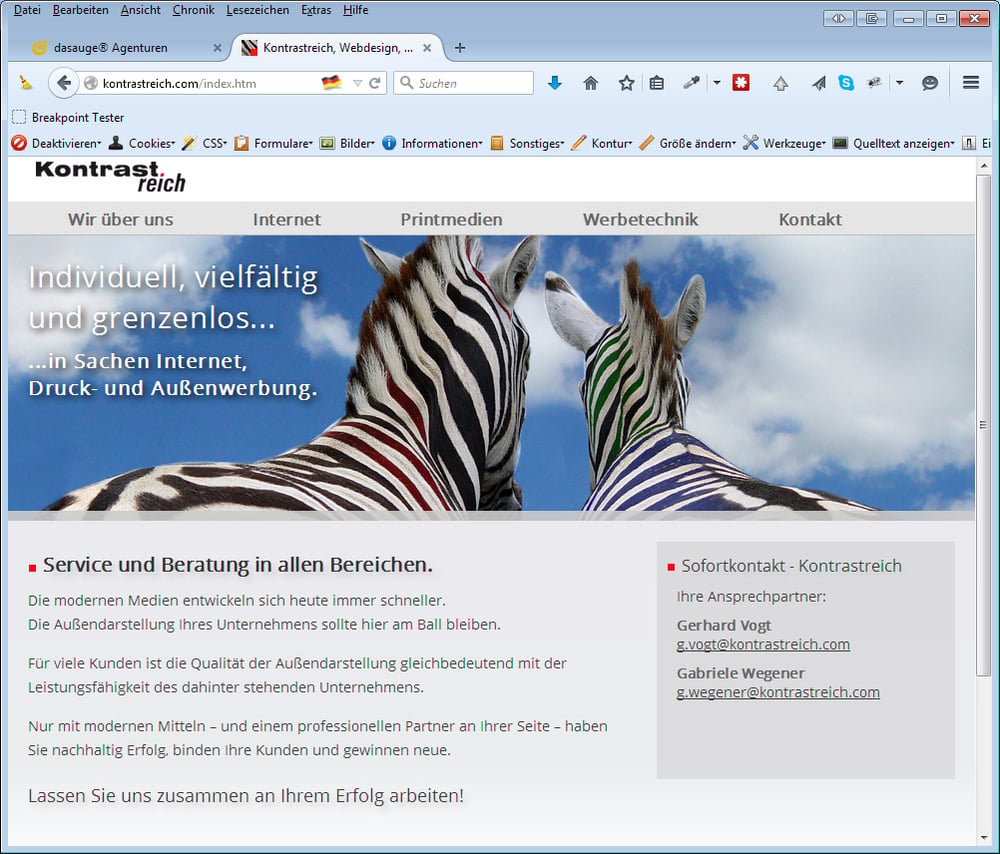Open the Chronik menu
Image resolution: width=1000 pixels, height=854 pixels.
click(x=193, y=10)
